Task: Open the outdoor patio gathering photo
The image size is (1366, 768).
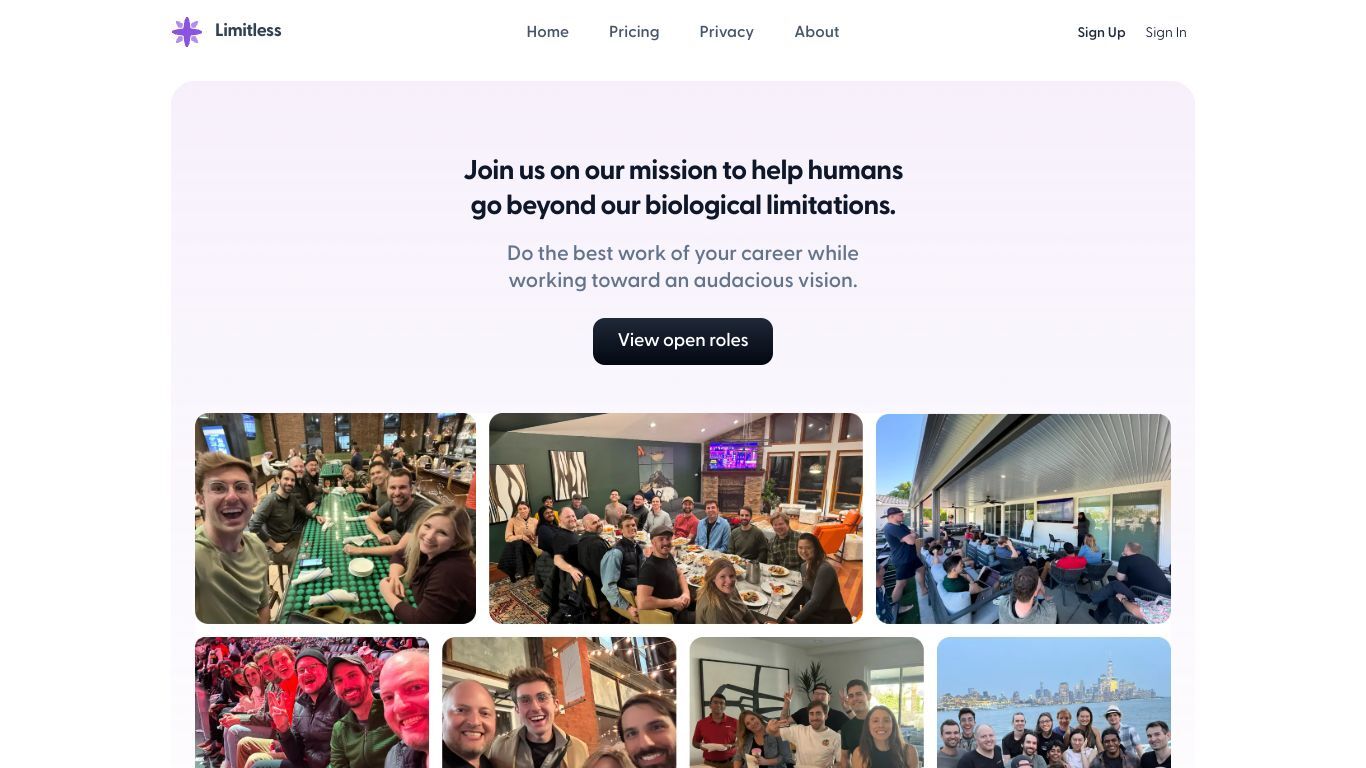Action: pos(1023,518)
